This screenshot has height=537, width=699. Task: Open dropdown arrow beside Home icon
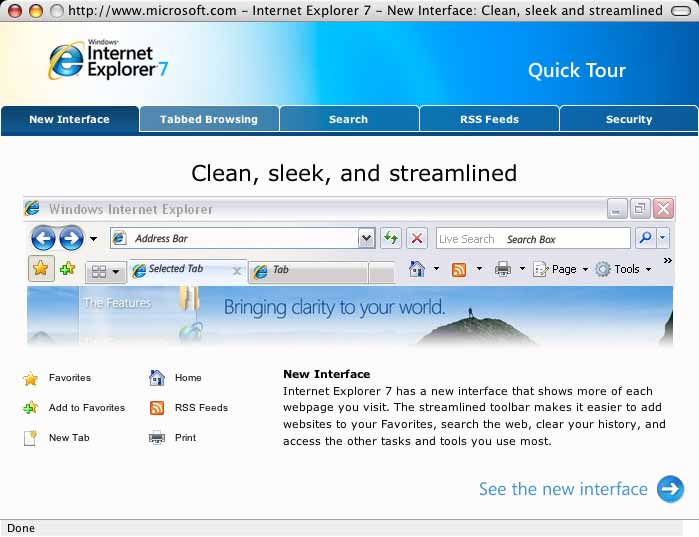436,268
